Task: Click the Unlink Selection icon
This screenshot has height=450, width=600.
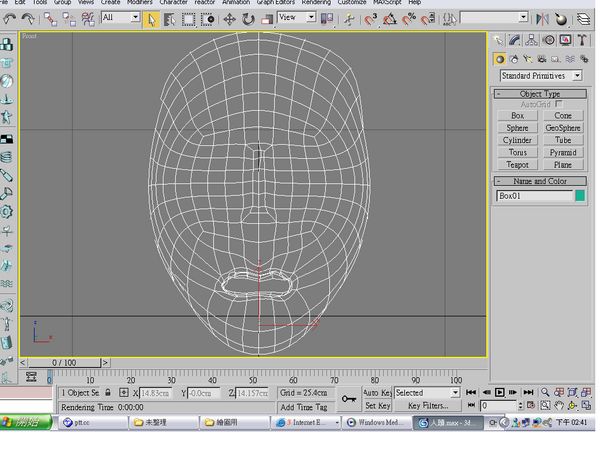Action: tap(69, 19)
